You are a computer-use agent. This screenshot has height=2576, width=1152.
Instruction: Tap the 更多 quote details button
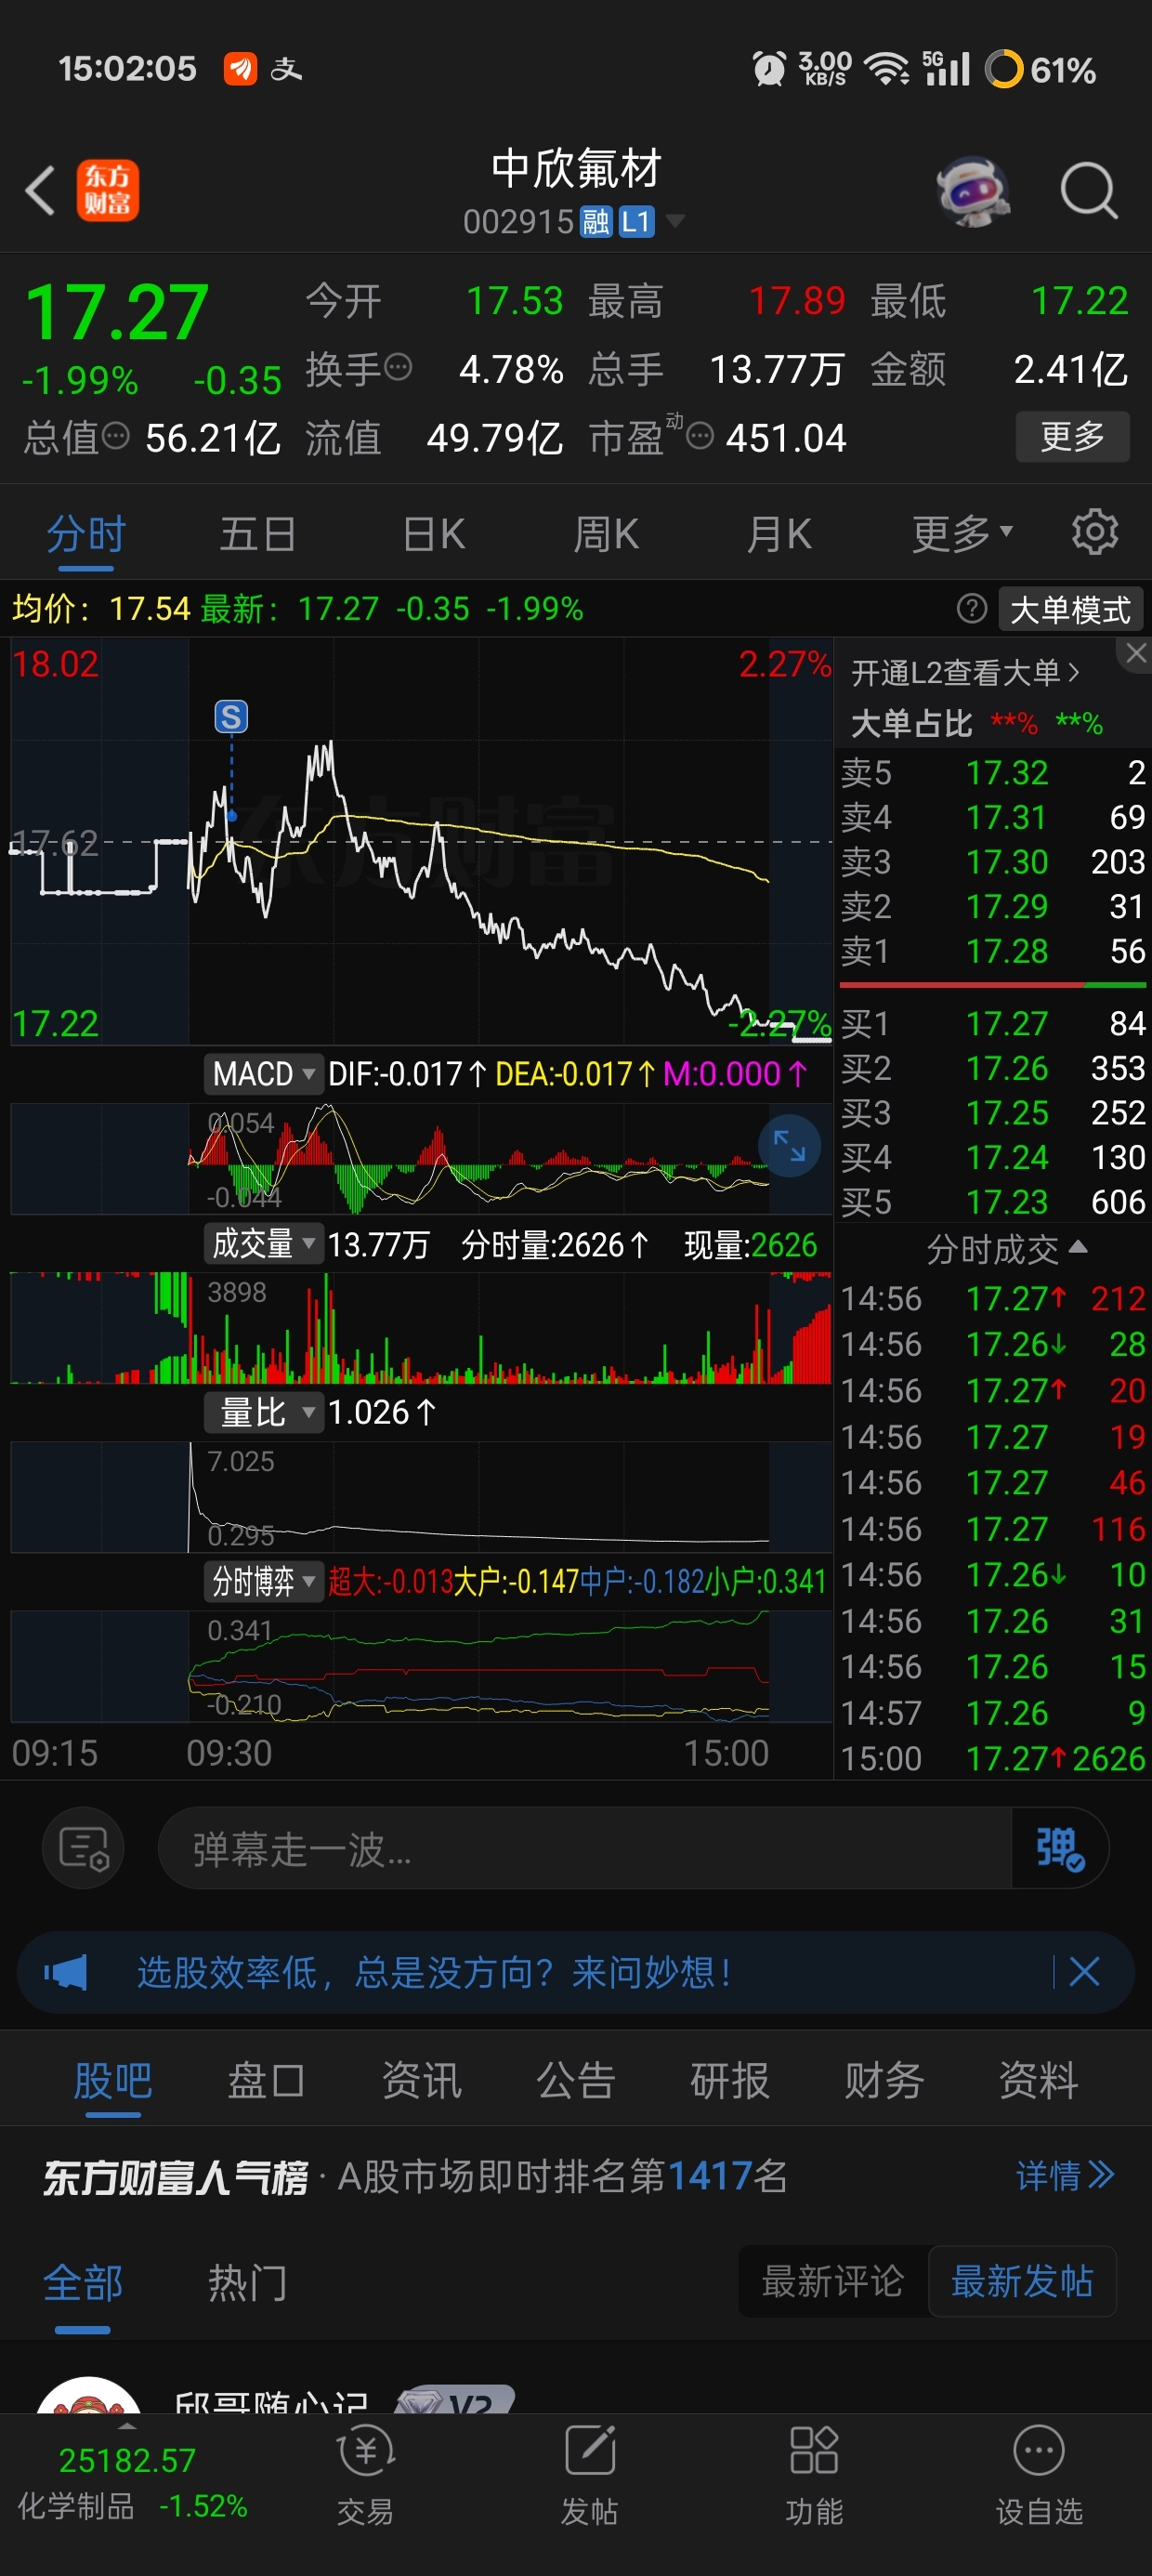1072,436
